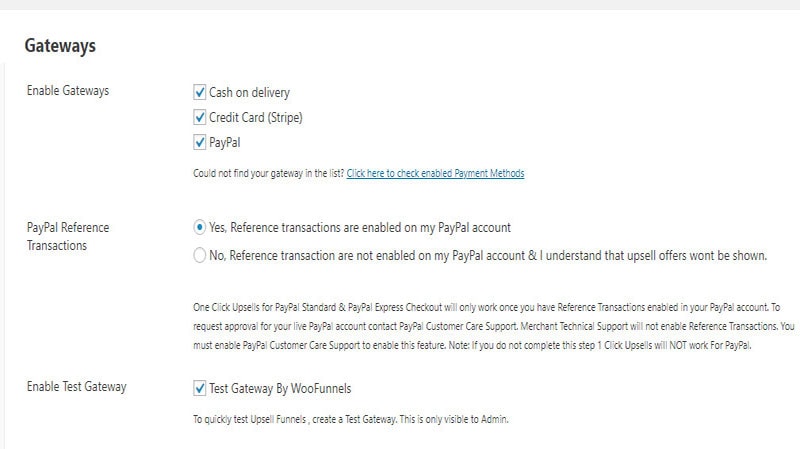Click the Enable Test Gateway setting label
800x449 pixels.
click(77, 386)
